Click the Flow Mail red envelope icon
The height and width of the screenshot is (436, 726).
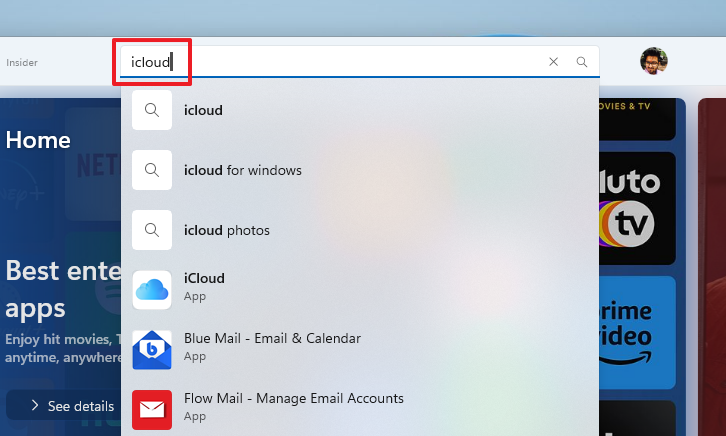(152, 410)
